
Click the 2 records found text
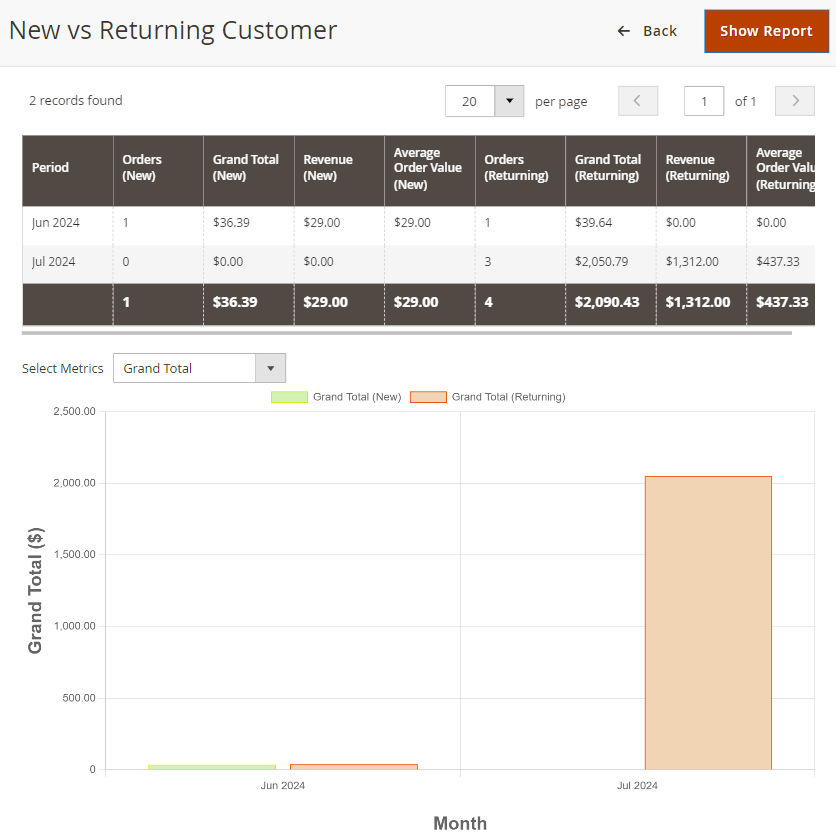click(75, 101)
